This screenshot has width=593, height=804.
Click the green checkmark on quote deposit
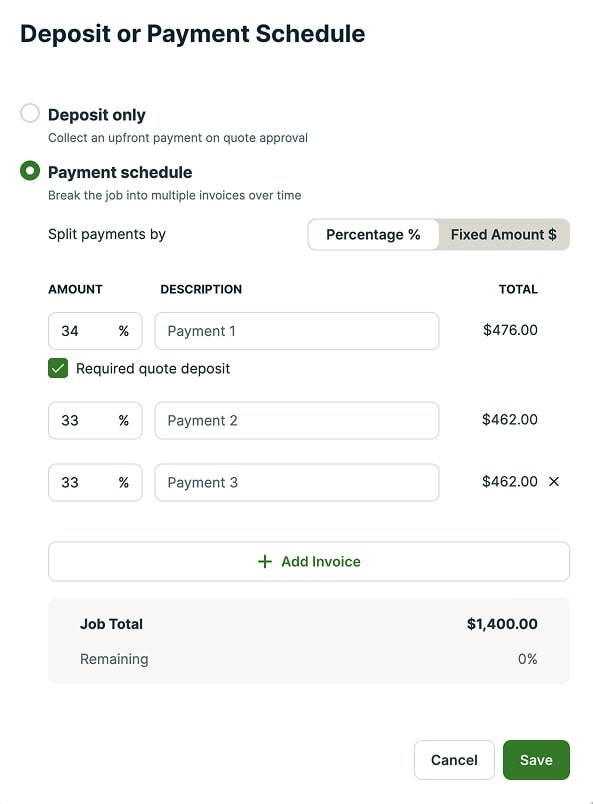pos(57,368)
